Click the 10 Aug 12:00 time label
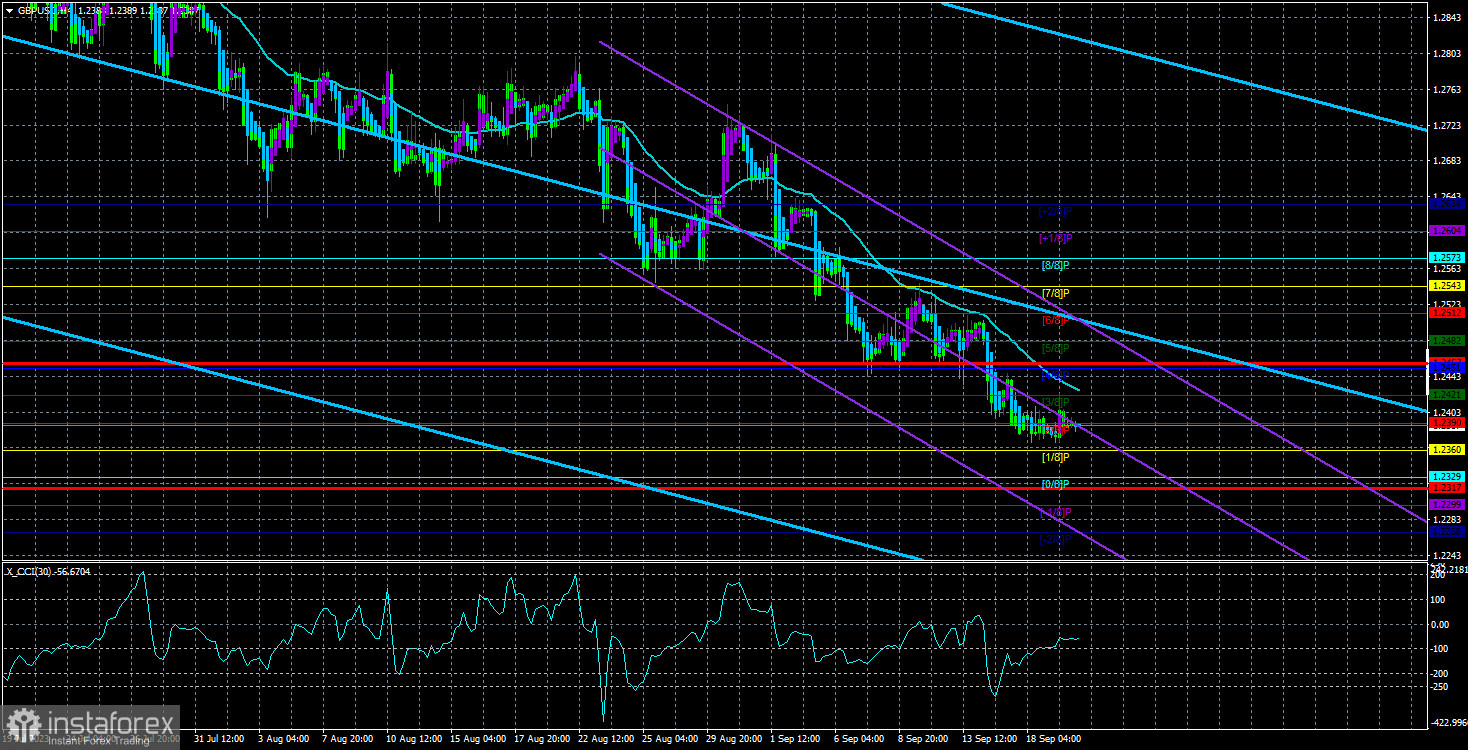This screenshot has width=1468, height=750. 412,739
